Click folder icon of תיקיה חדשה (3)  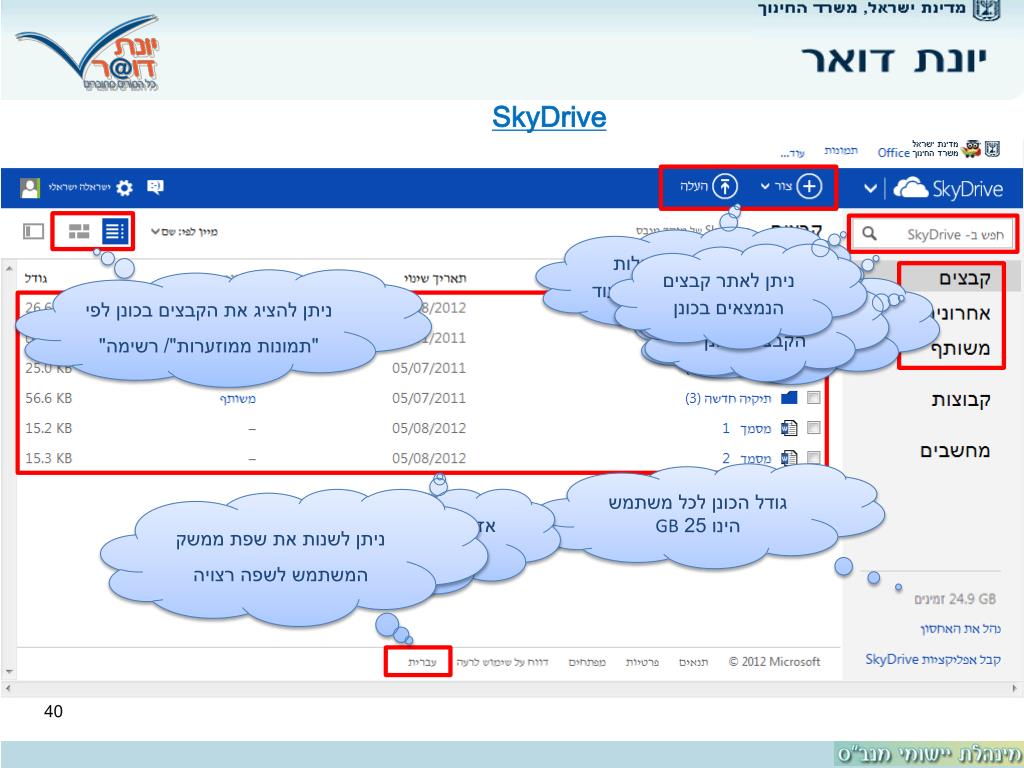789,398
